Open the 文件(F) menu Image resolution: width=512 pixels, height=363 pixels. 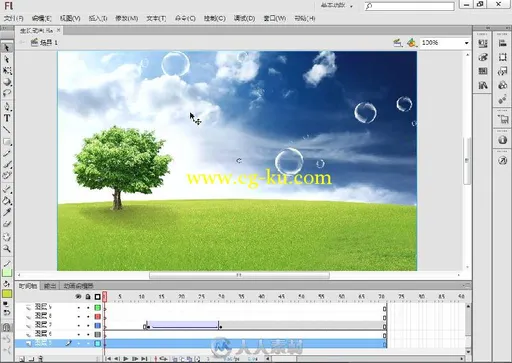(x=13, y=18)
